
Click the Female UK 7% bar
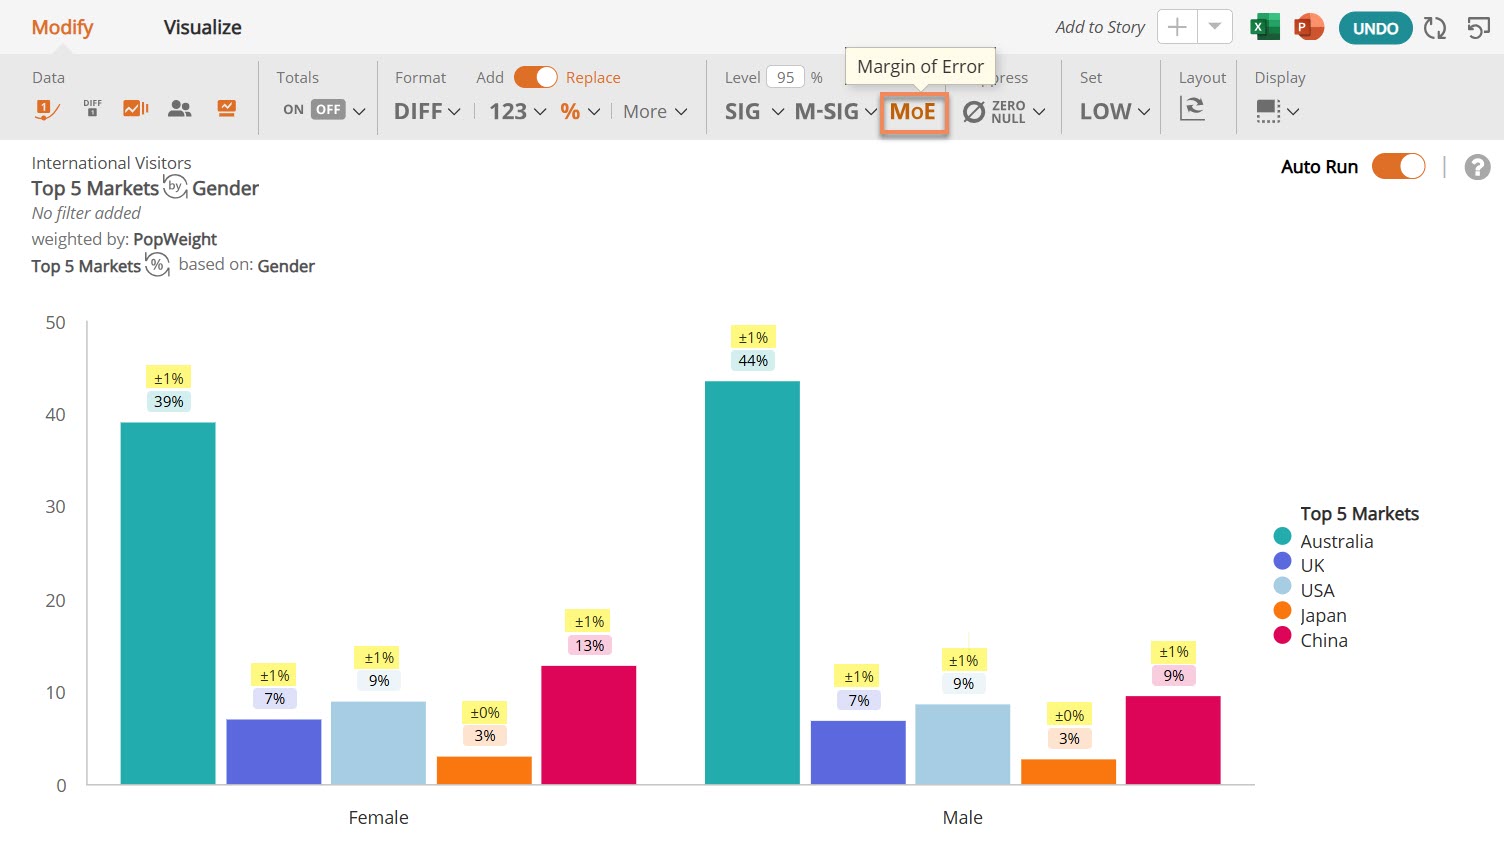274,752
